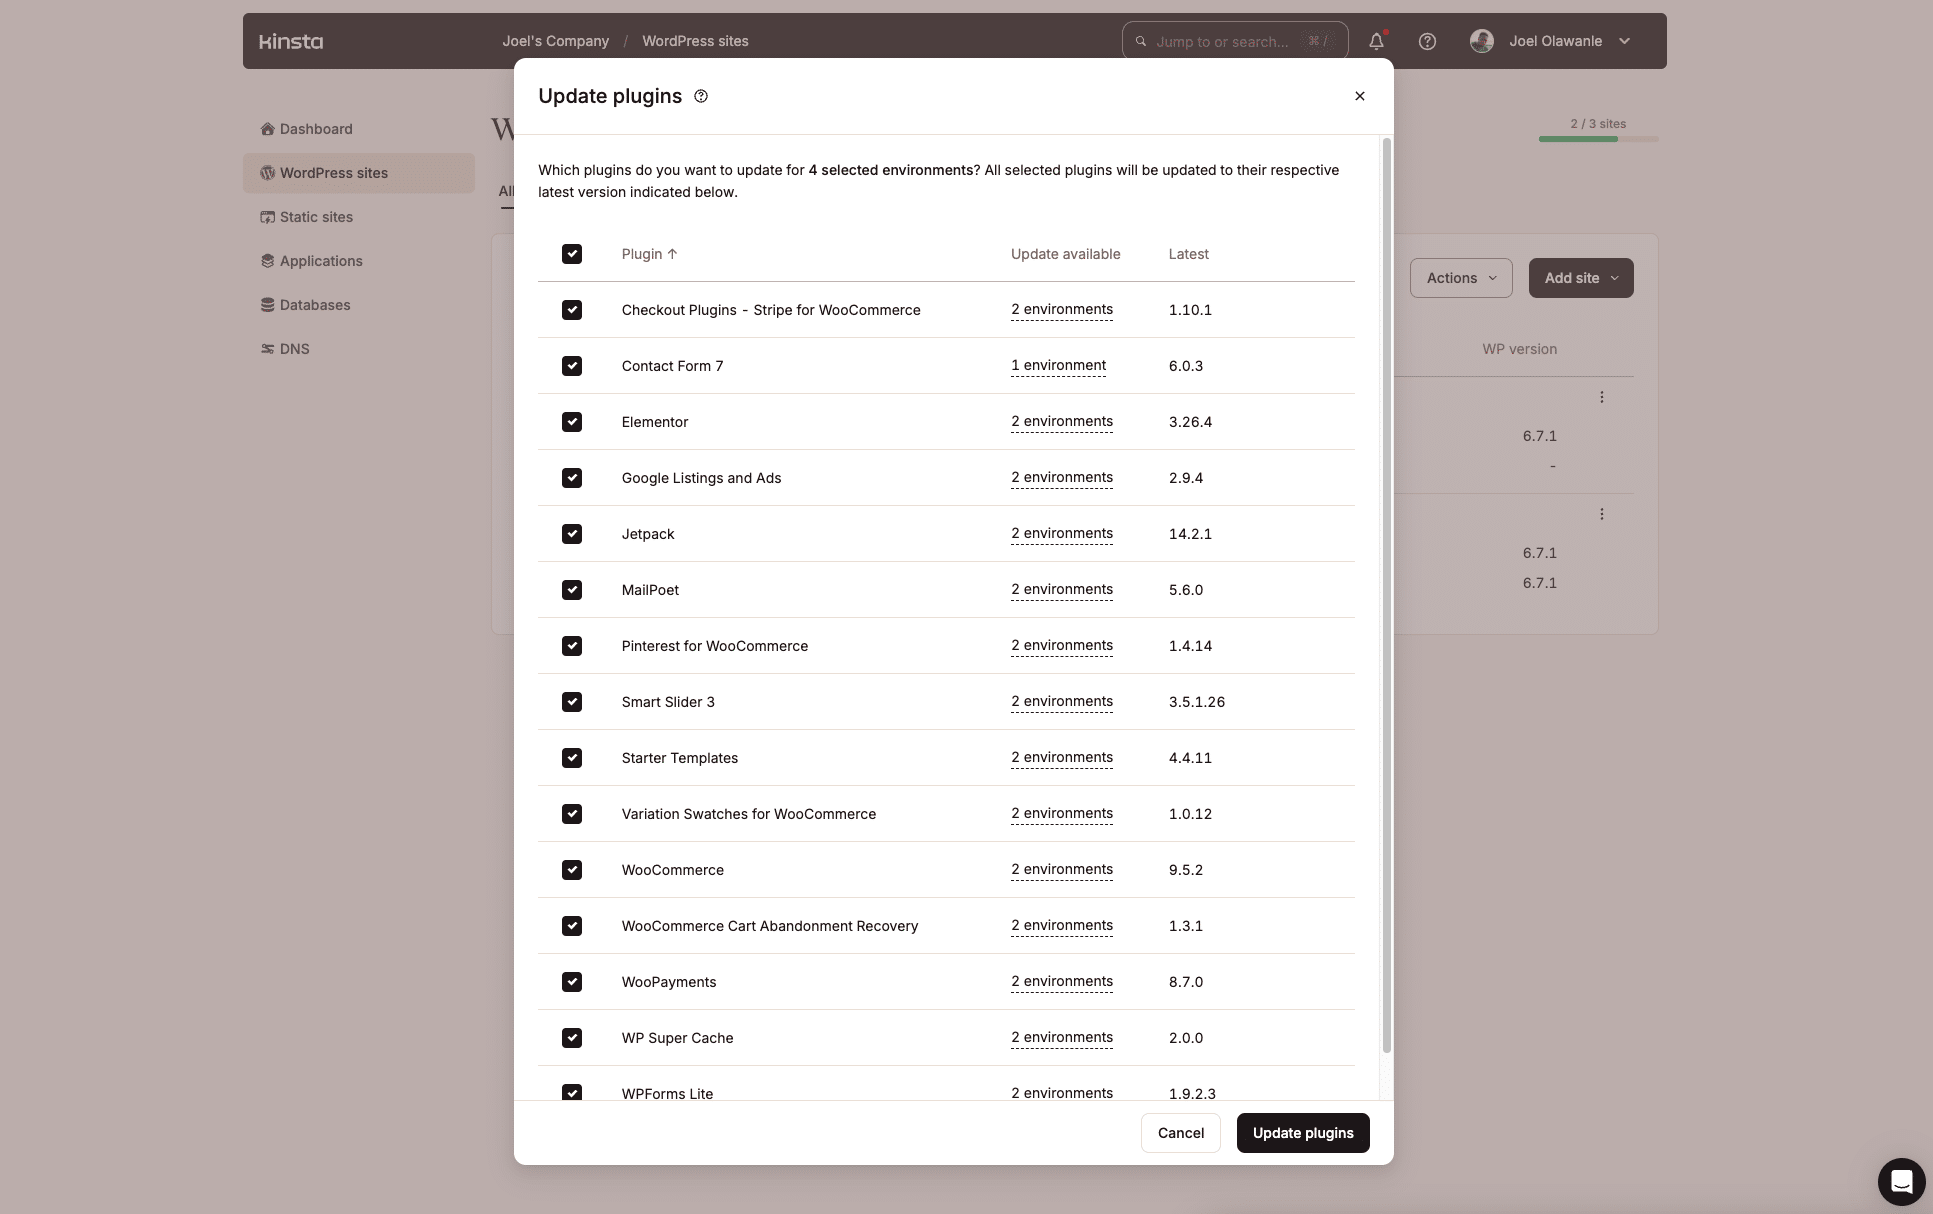Toggle the select-all plugins checkbox
This screenshot has height=1214, width=1933.
pyautogui.click(x=572, y=254)
